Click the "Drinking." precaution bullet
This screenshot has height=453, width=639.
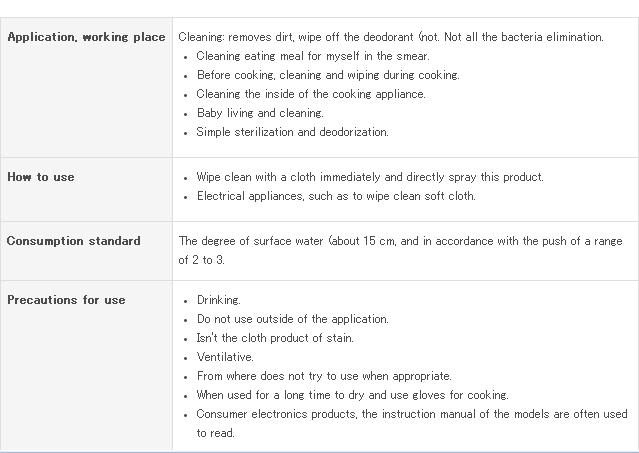(219, 300)
